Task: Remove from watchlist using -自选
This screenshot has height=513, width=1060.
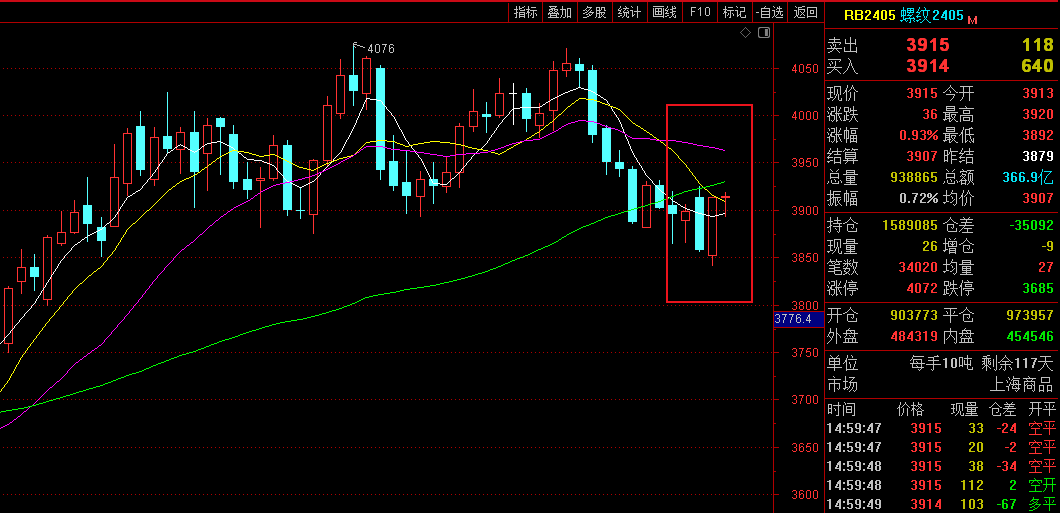Action: [x=769, y=12]
